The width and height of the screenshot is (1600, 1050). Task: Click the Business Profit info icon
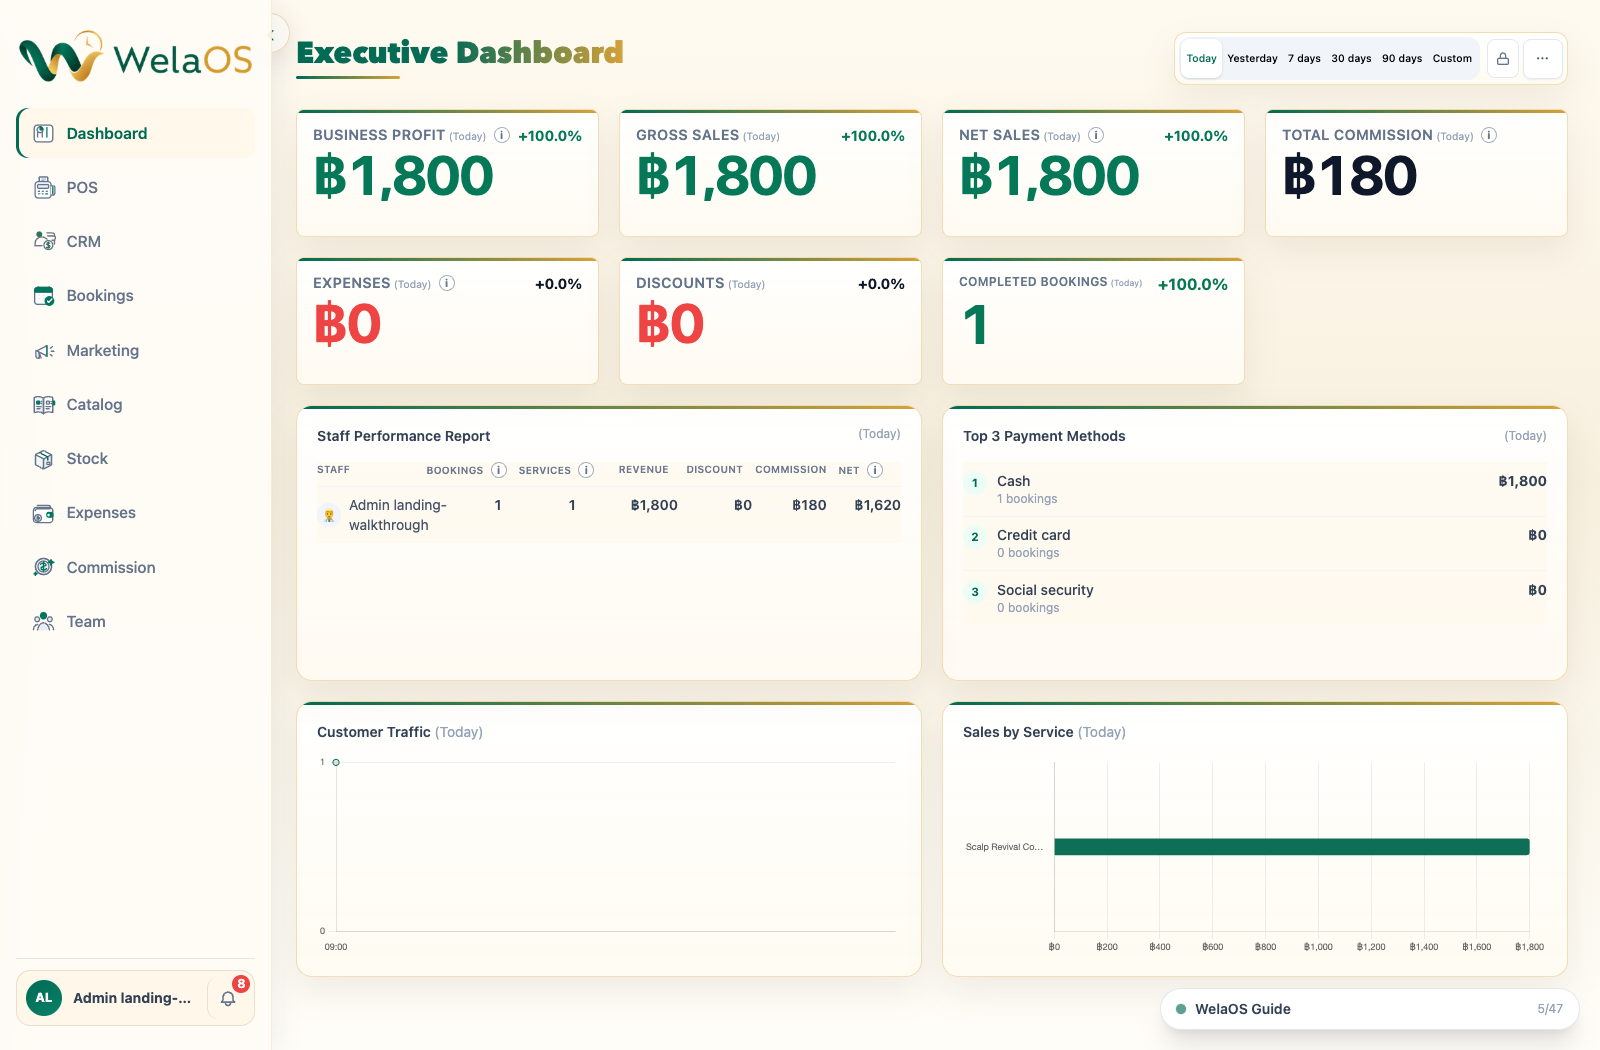tap(502, 135)
